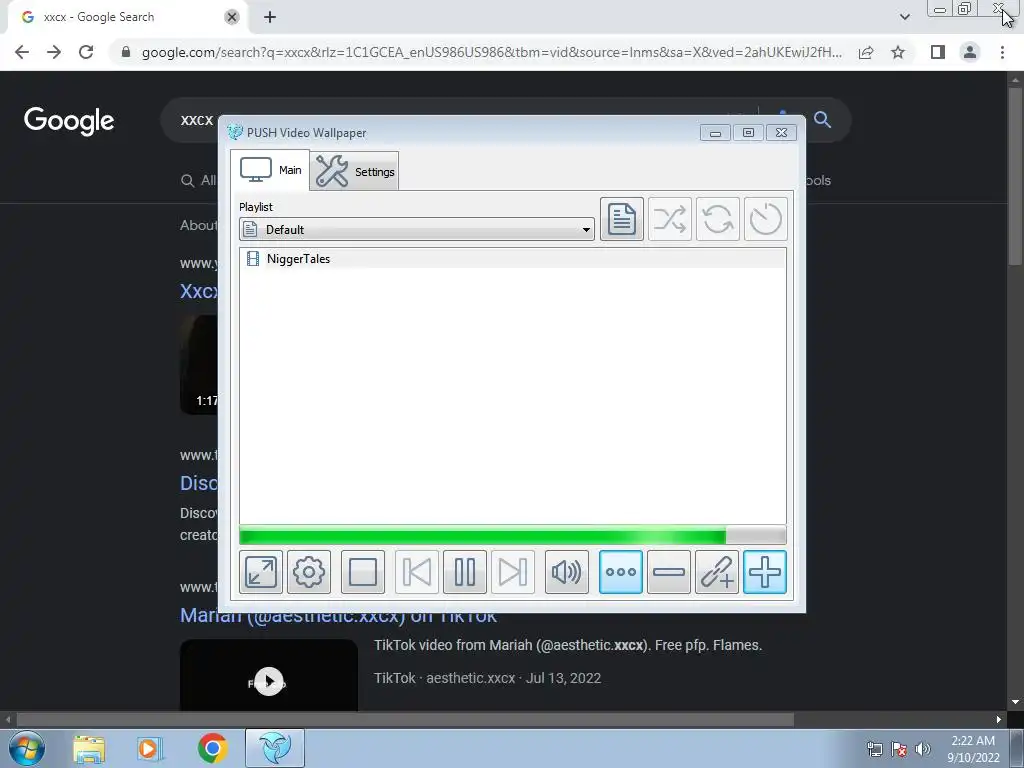Open a new Chrome tab
Image resolution: width=1024 pixels, height=768 pixels.
(270, 18)
